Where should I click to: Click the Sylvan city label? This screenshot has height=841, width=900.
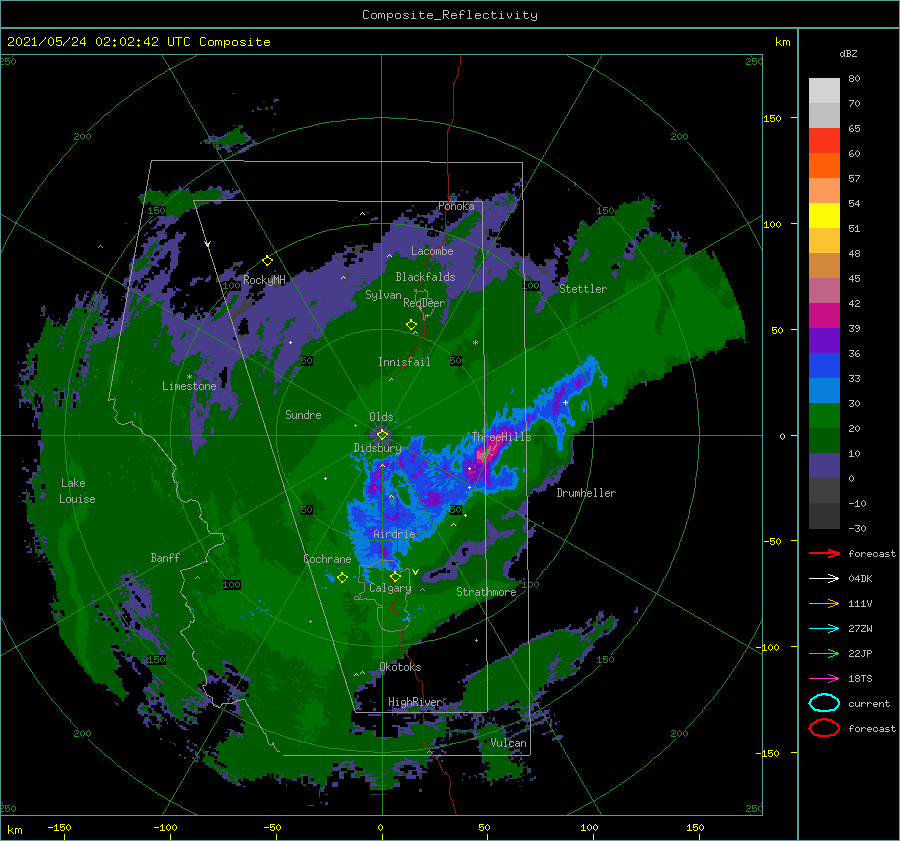point(383,295)
